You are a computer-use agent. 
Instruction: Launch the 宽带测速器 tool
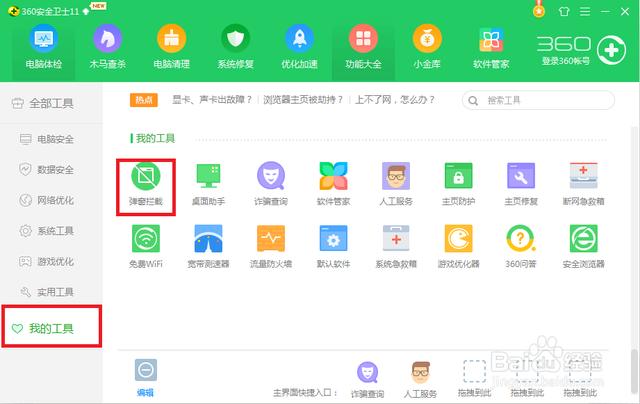[x=209, y=246]
